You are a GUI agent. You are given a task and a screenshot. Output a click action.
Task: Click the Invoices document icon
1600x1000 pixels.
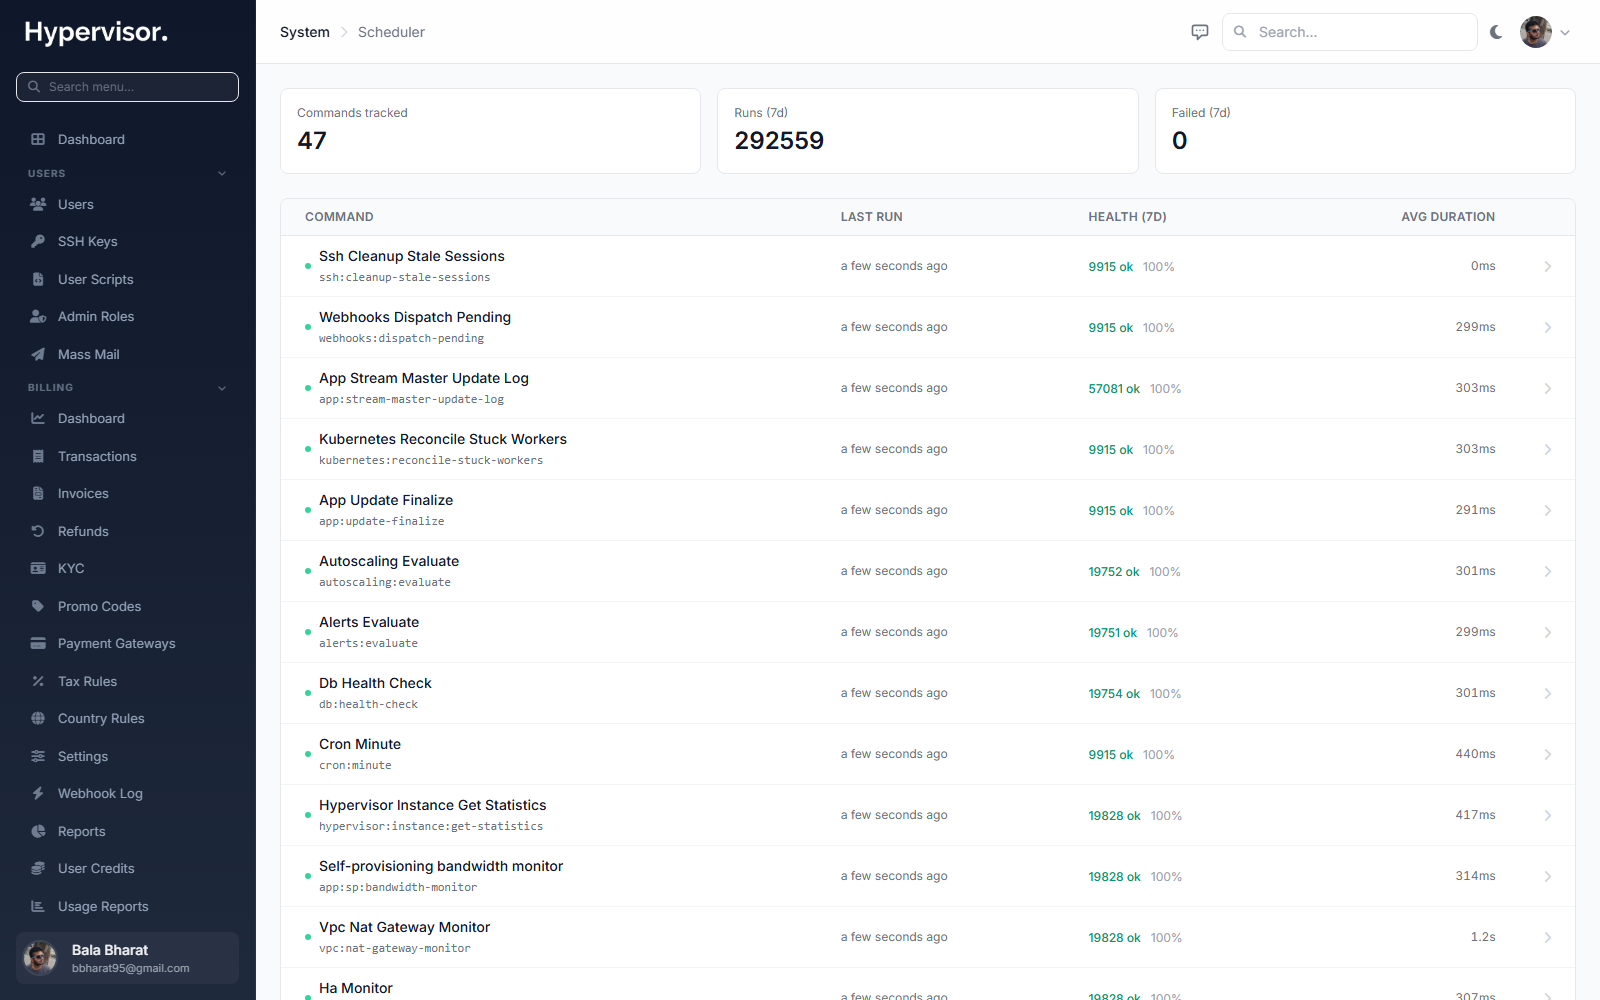coord(38,493)
